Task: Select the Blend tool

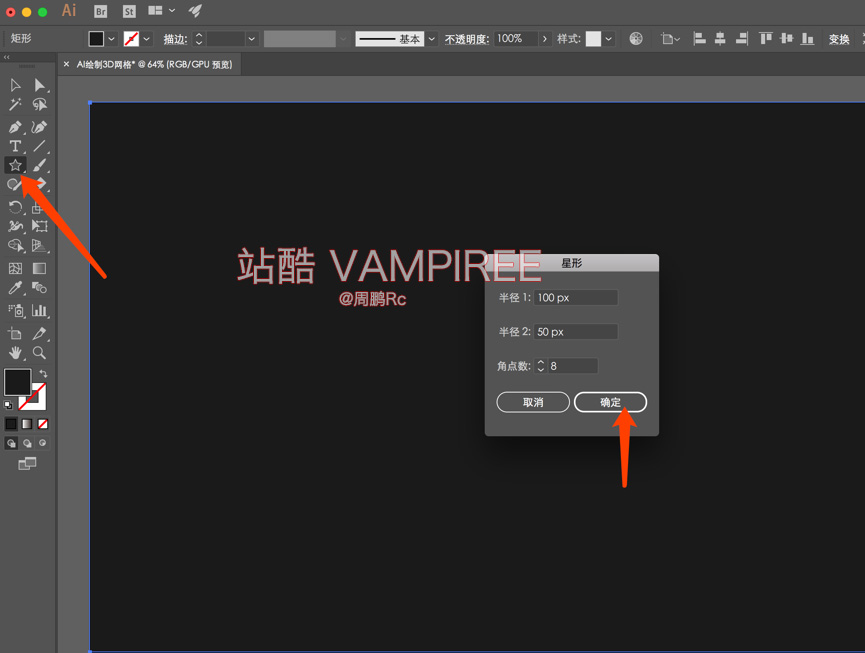Action: (x=39, y=287)
